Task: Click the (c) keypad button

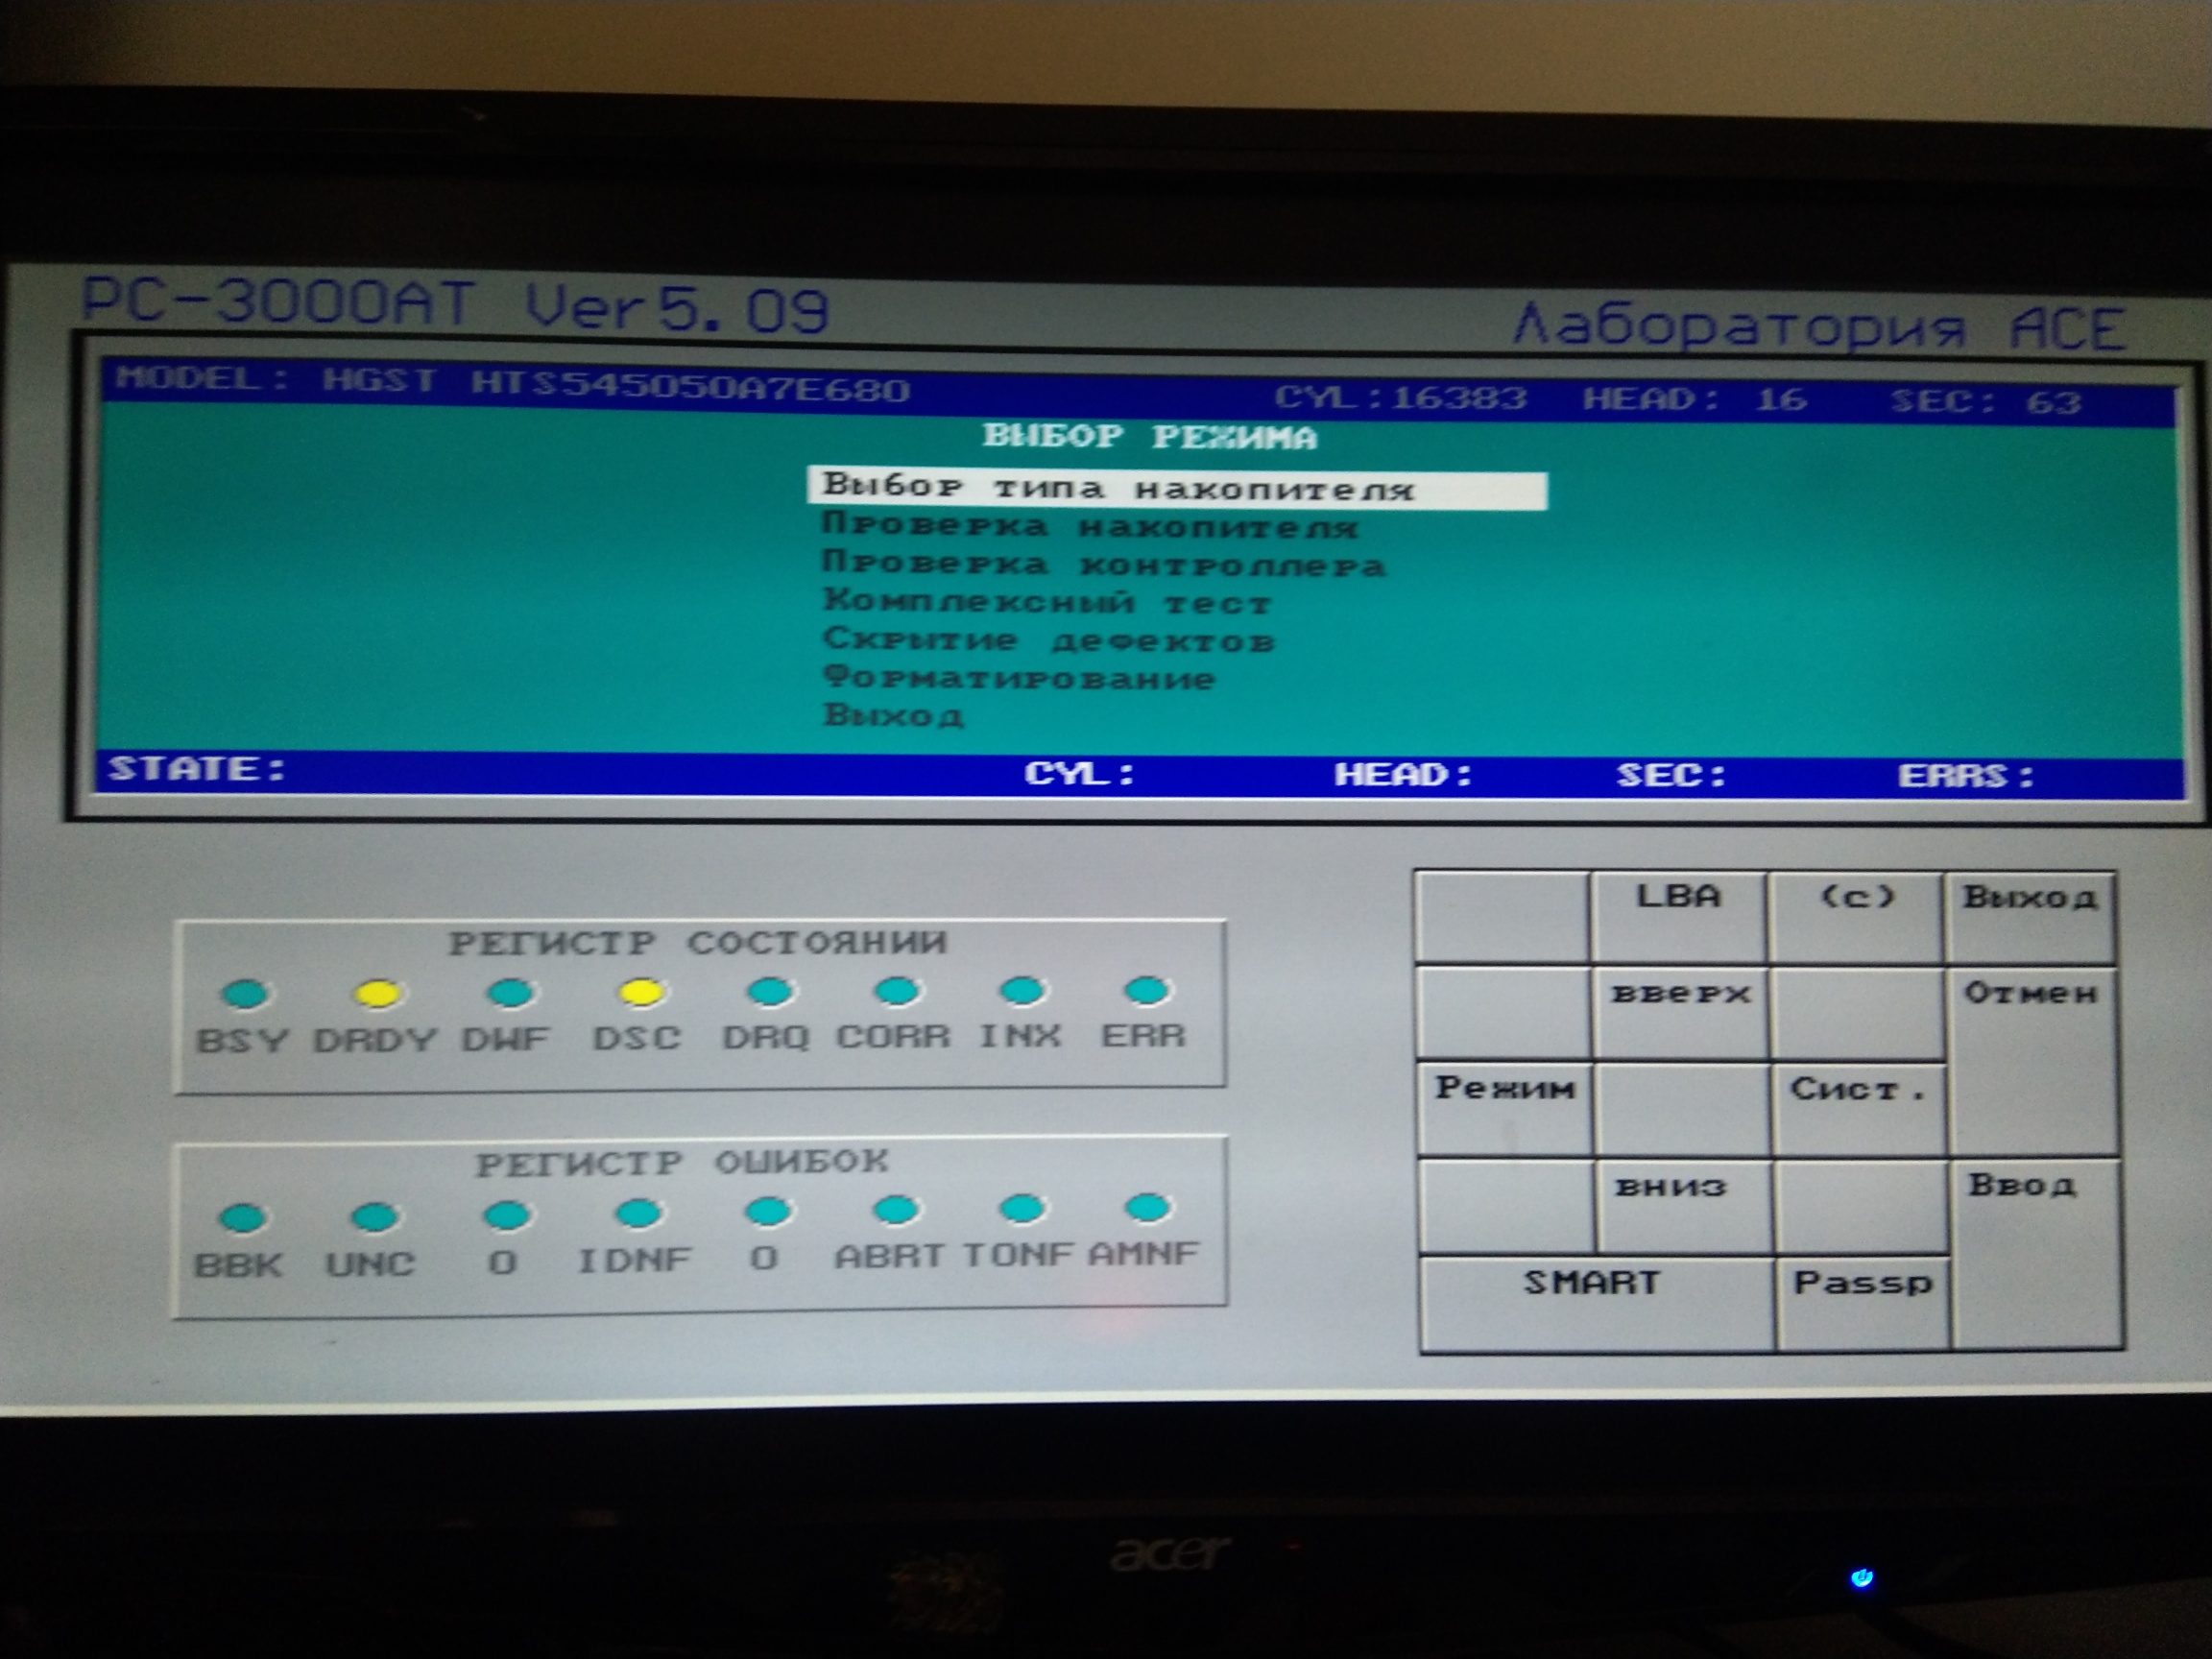Action: pyautogui.click(x=1856, y=917)
